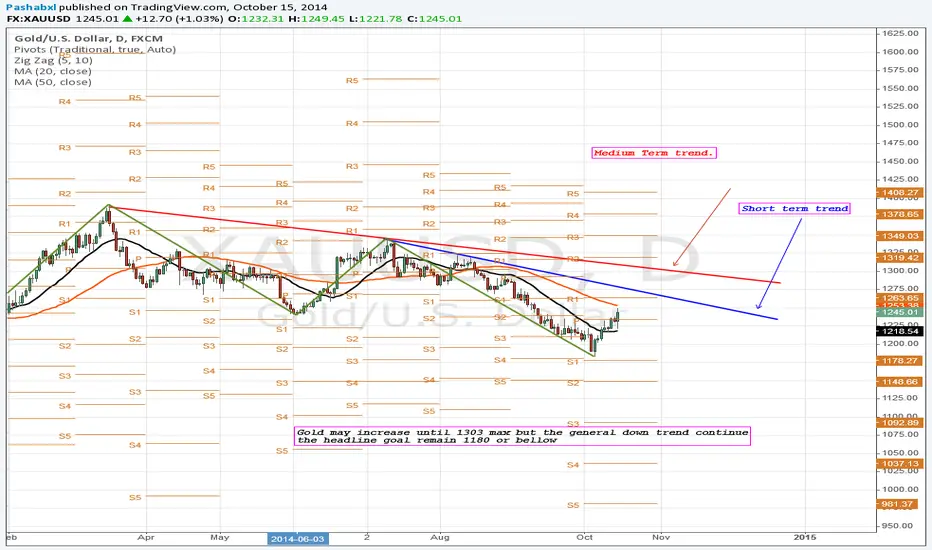The image size is (932, 550).
Task: Click the C:1245.01 close value in header
Action: [434, 18]
